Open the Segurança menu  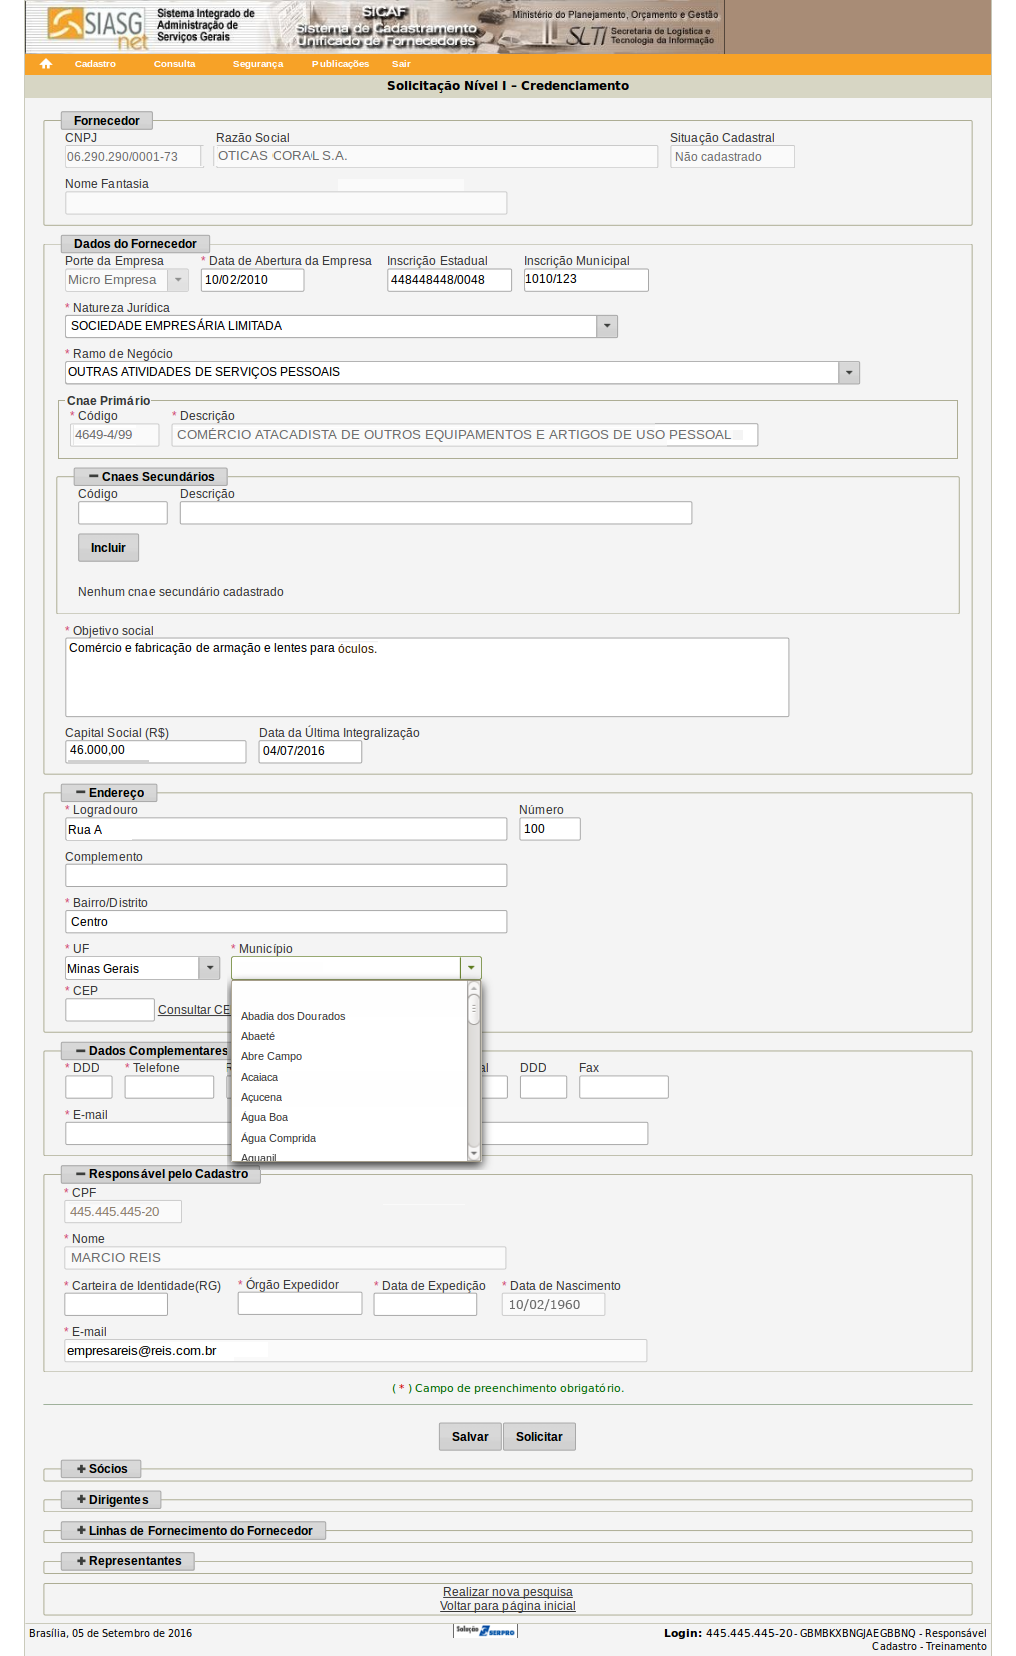coord(258,64)
